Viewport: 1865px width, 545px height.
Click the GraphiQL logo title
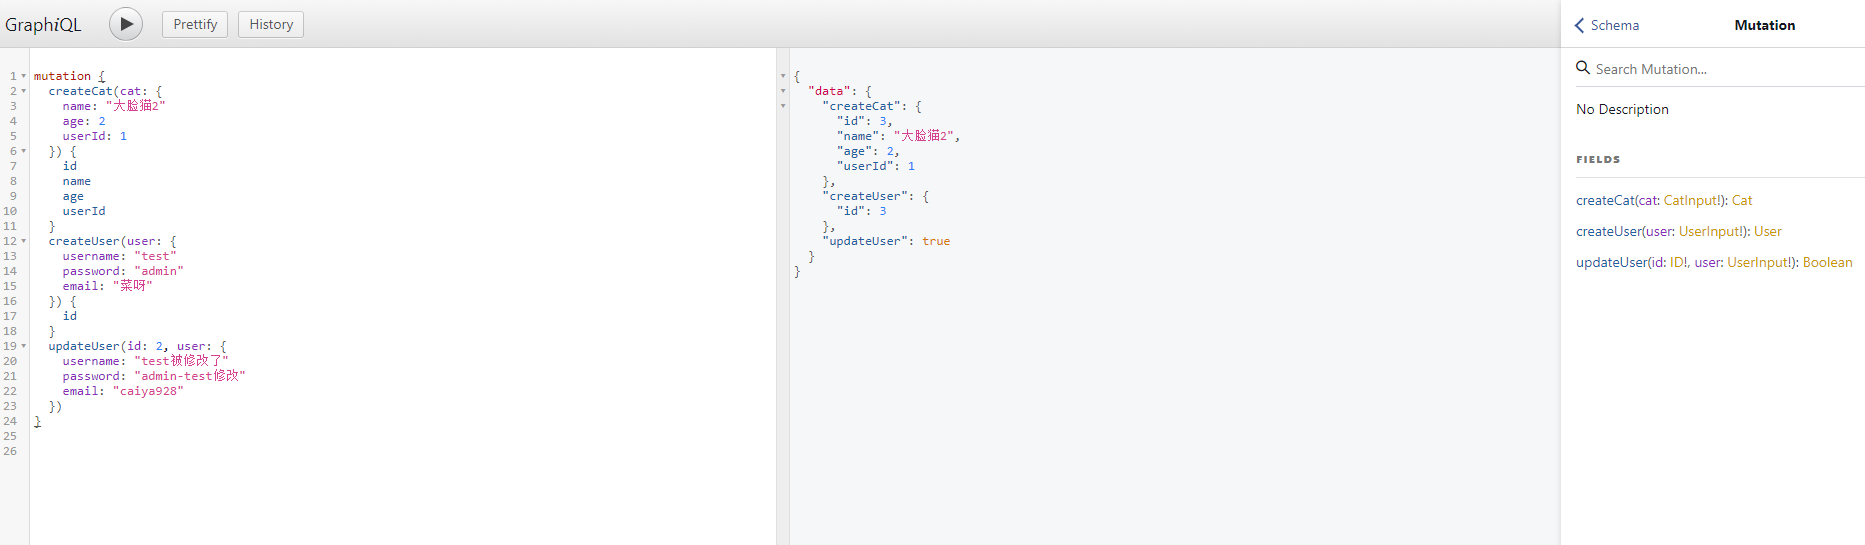click(43, 25)
